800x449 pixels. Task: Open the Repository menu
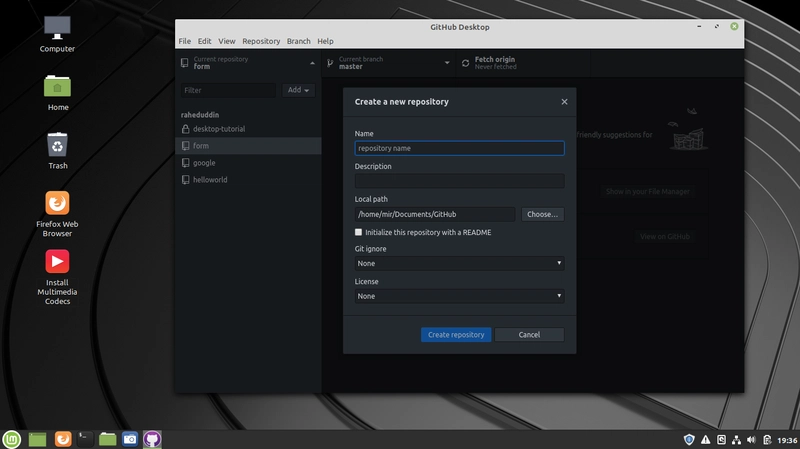coord(261,41)
